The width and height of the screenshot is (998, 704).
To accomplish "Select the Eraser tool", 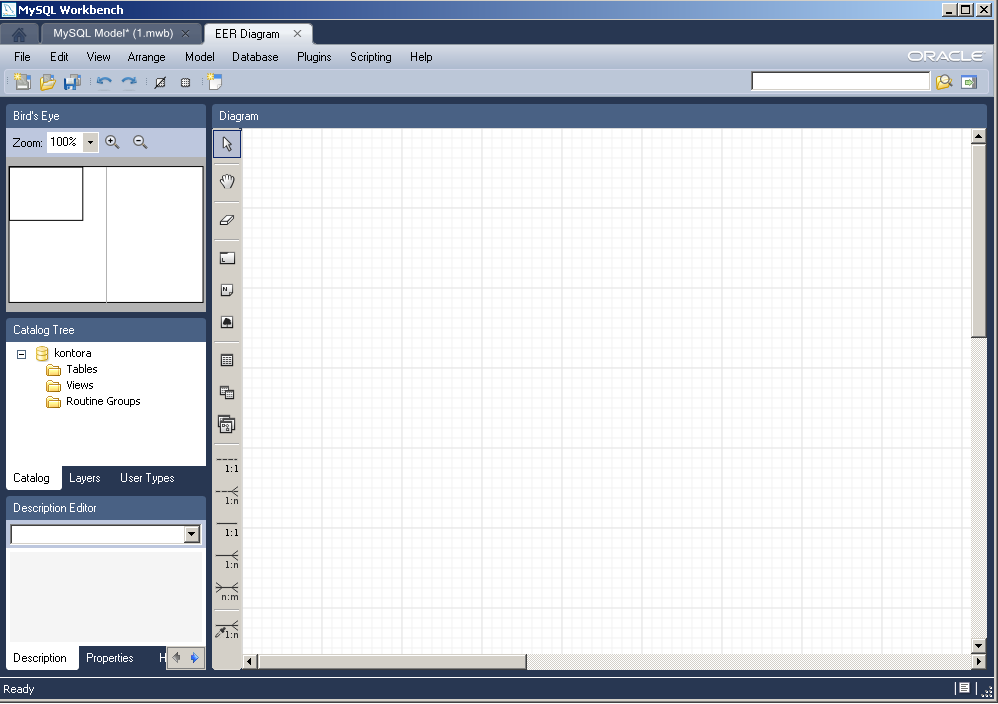I will pyautogui.click(x=227, y=220).
